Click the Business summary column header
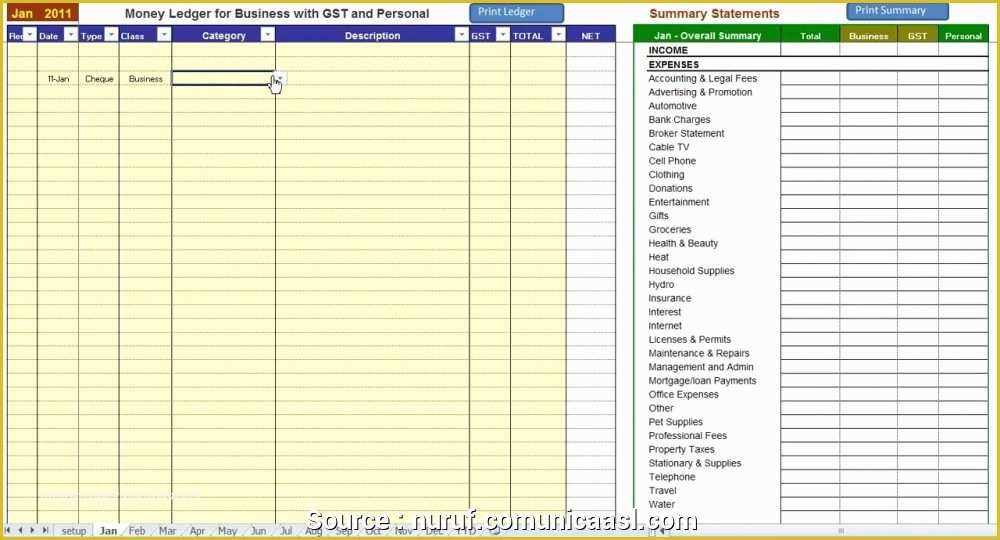Screen dimensions: 1000x540 tap(869, 36)
